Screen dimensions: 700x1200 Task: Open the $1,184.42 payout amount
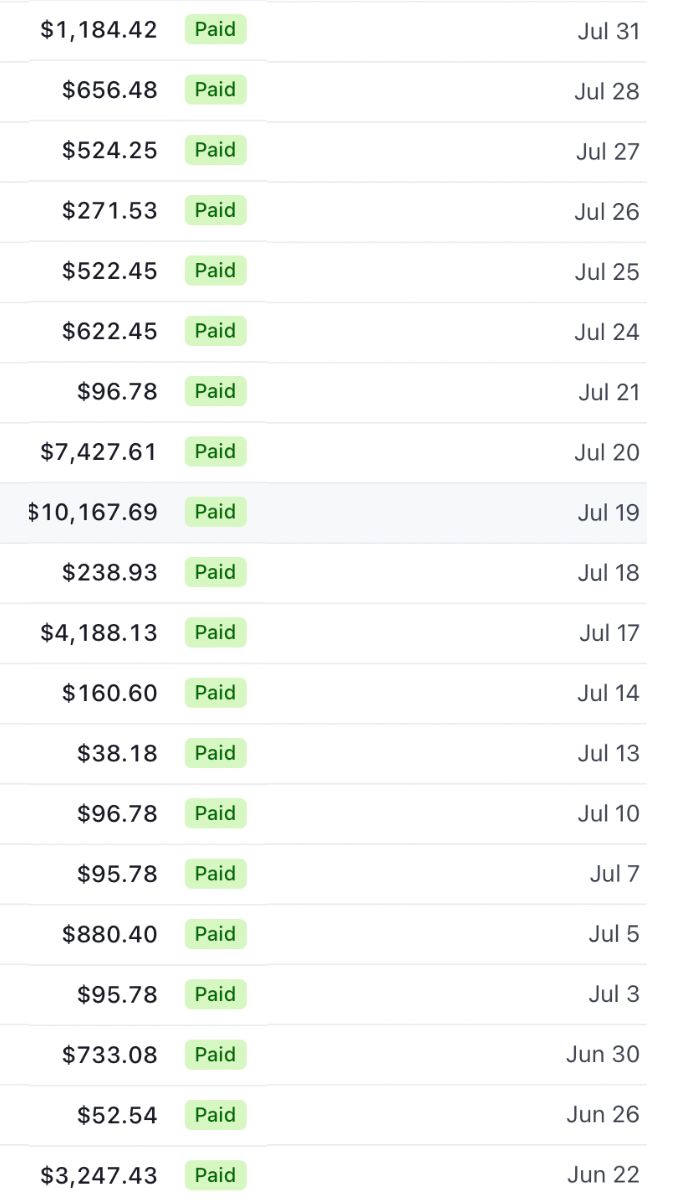(x=99, y=30)
